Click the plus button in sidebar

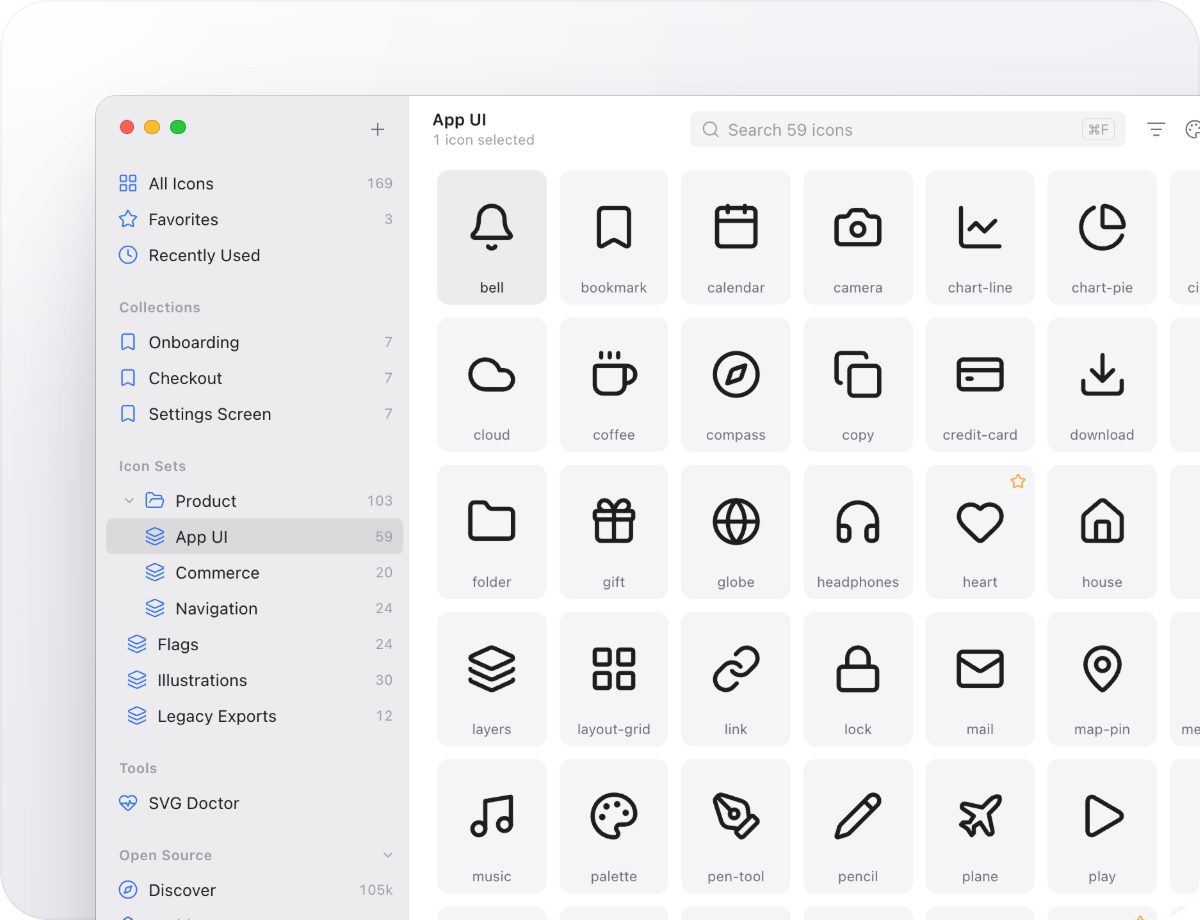(x=377, y=129)
